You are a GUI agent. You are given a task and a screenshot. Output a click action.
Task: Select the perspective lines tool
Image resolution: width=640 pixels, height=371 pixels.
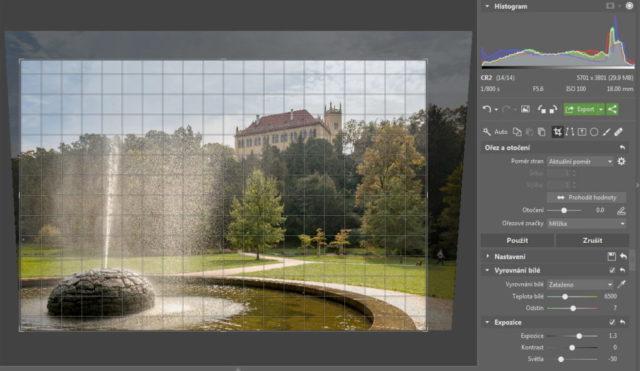569,132
